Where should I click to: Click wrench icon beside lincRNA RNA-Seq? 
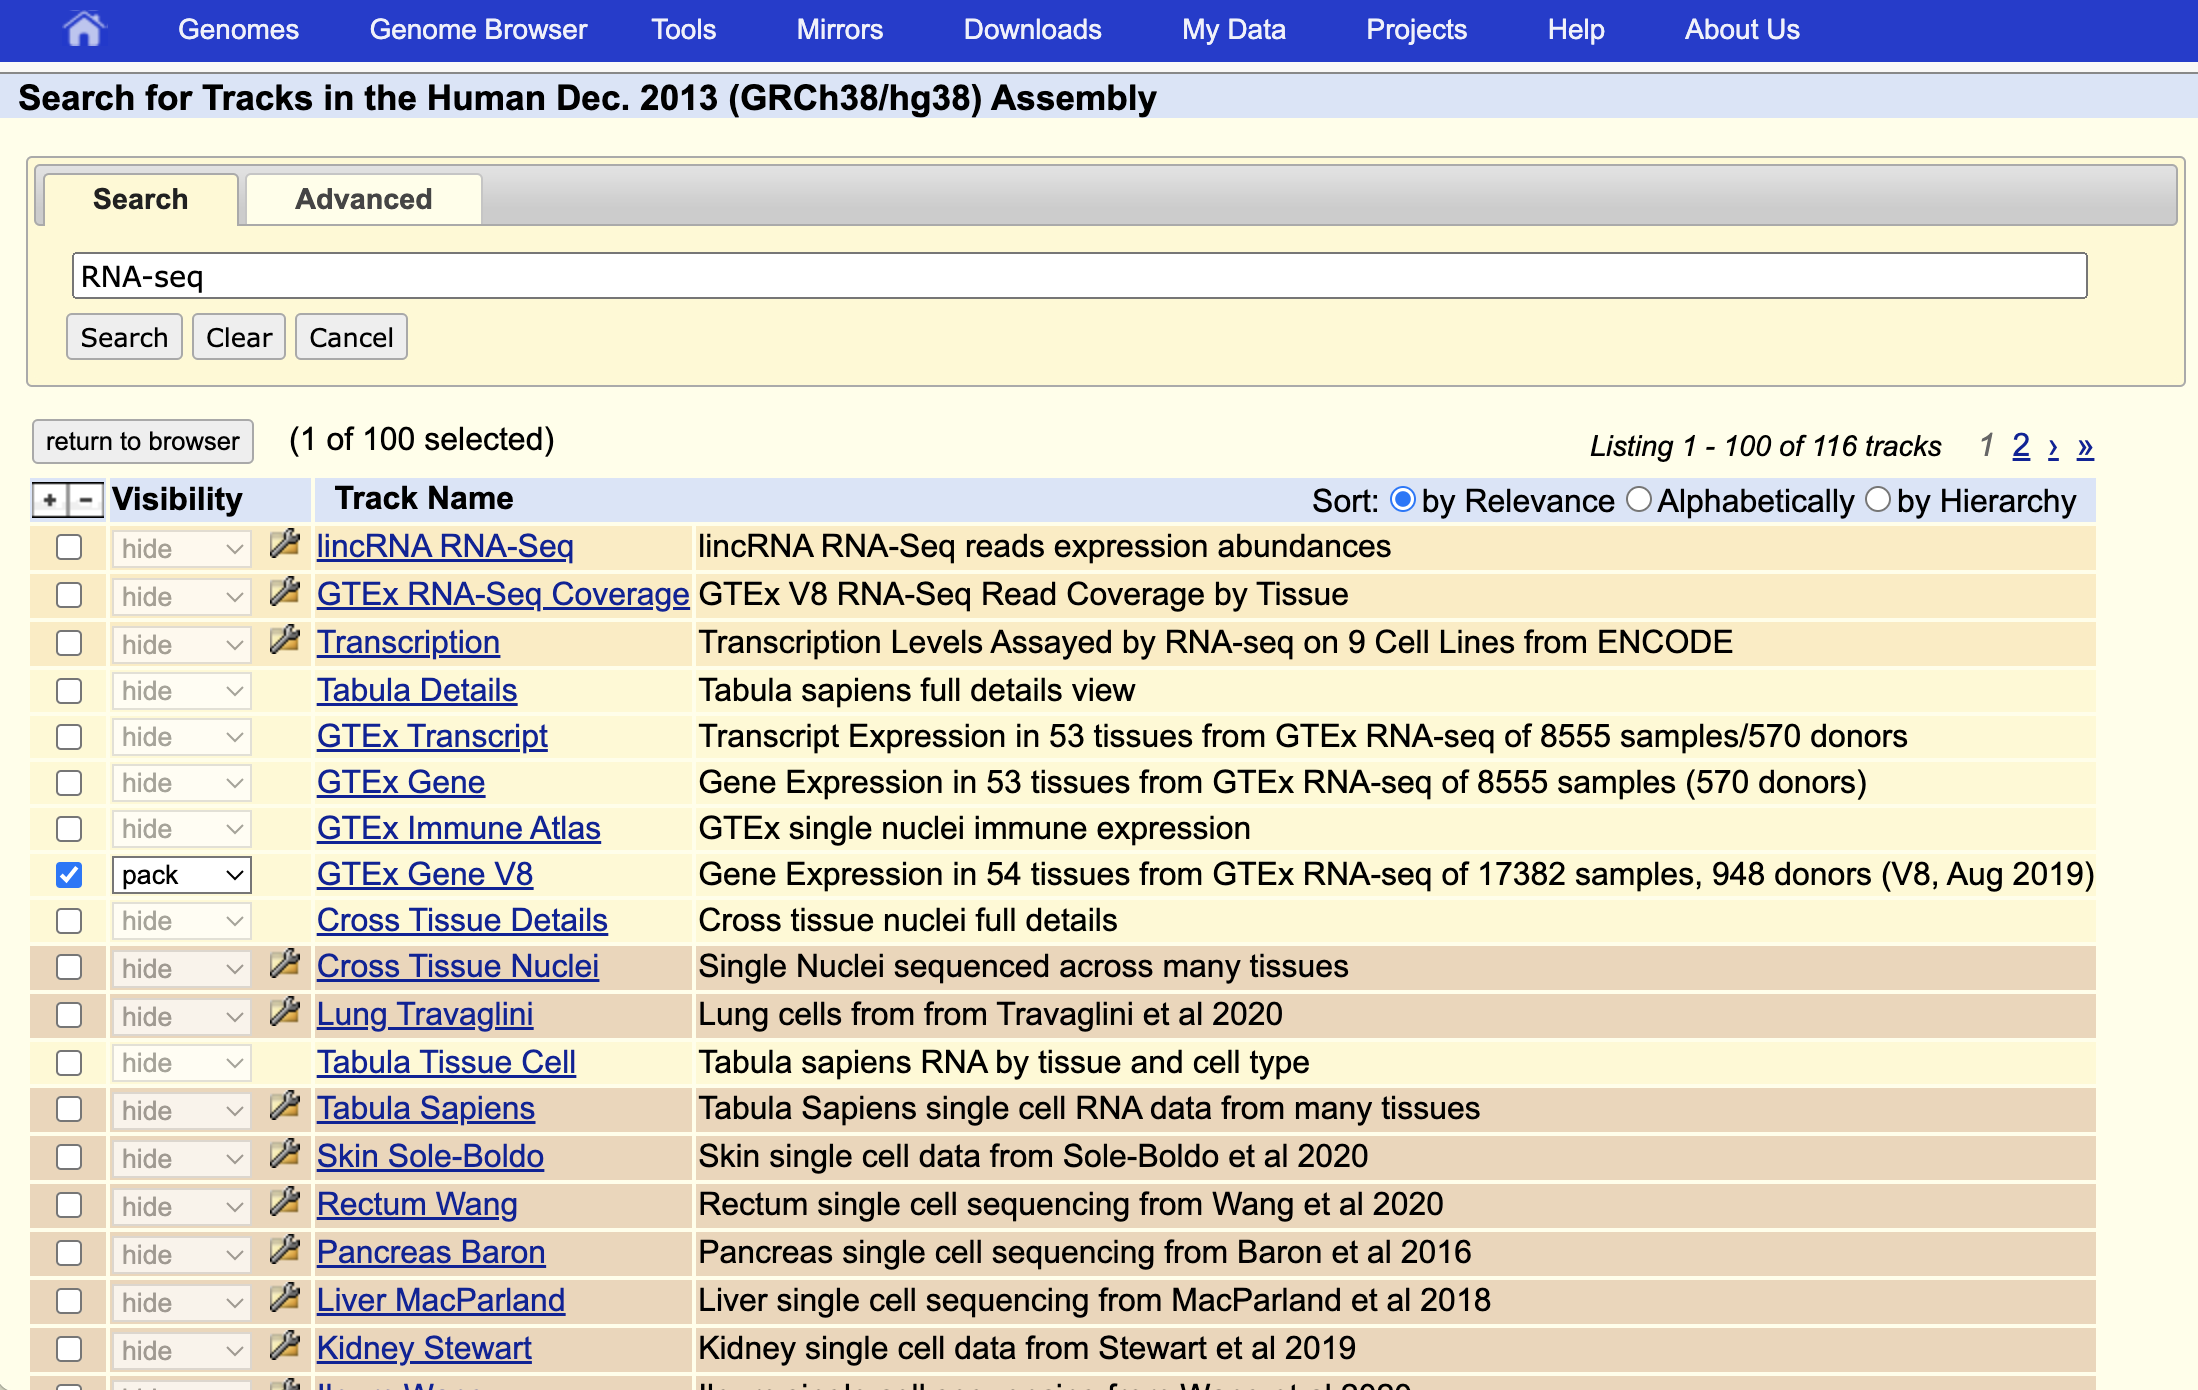tap(285, 545)
